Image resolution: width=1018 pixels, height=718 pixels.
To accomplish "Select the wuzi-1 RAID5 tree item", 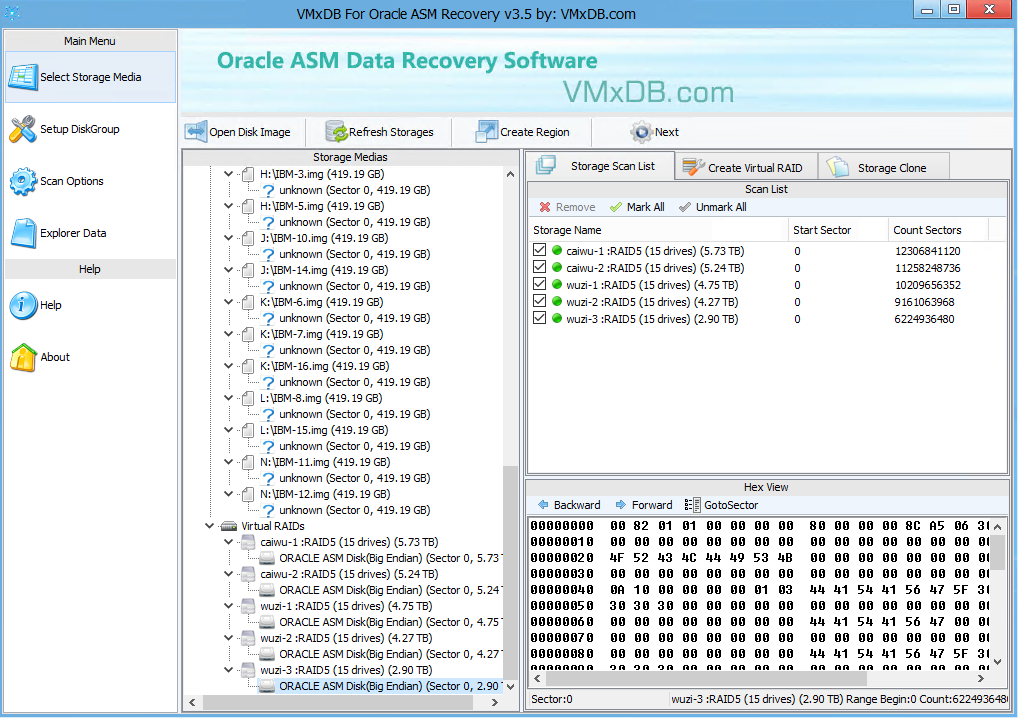I will (x=346, y=606).
